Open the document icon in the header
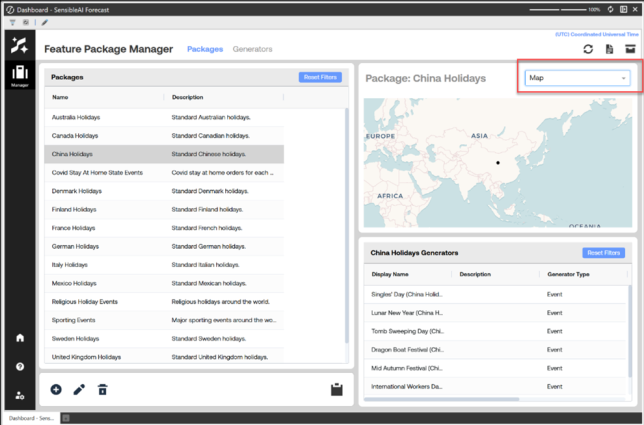 point(610,49)
